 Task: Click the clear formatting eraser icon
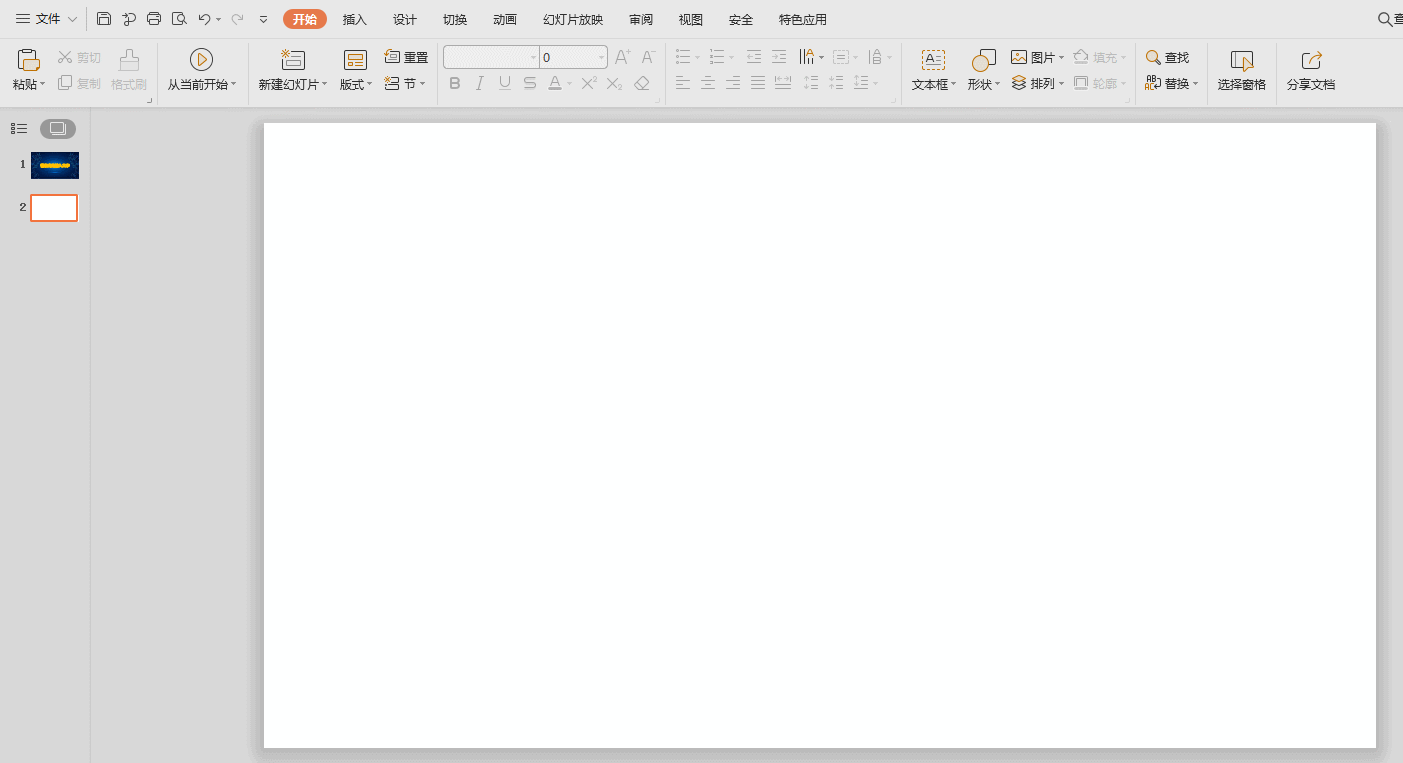(642, 83)
